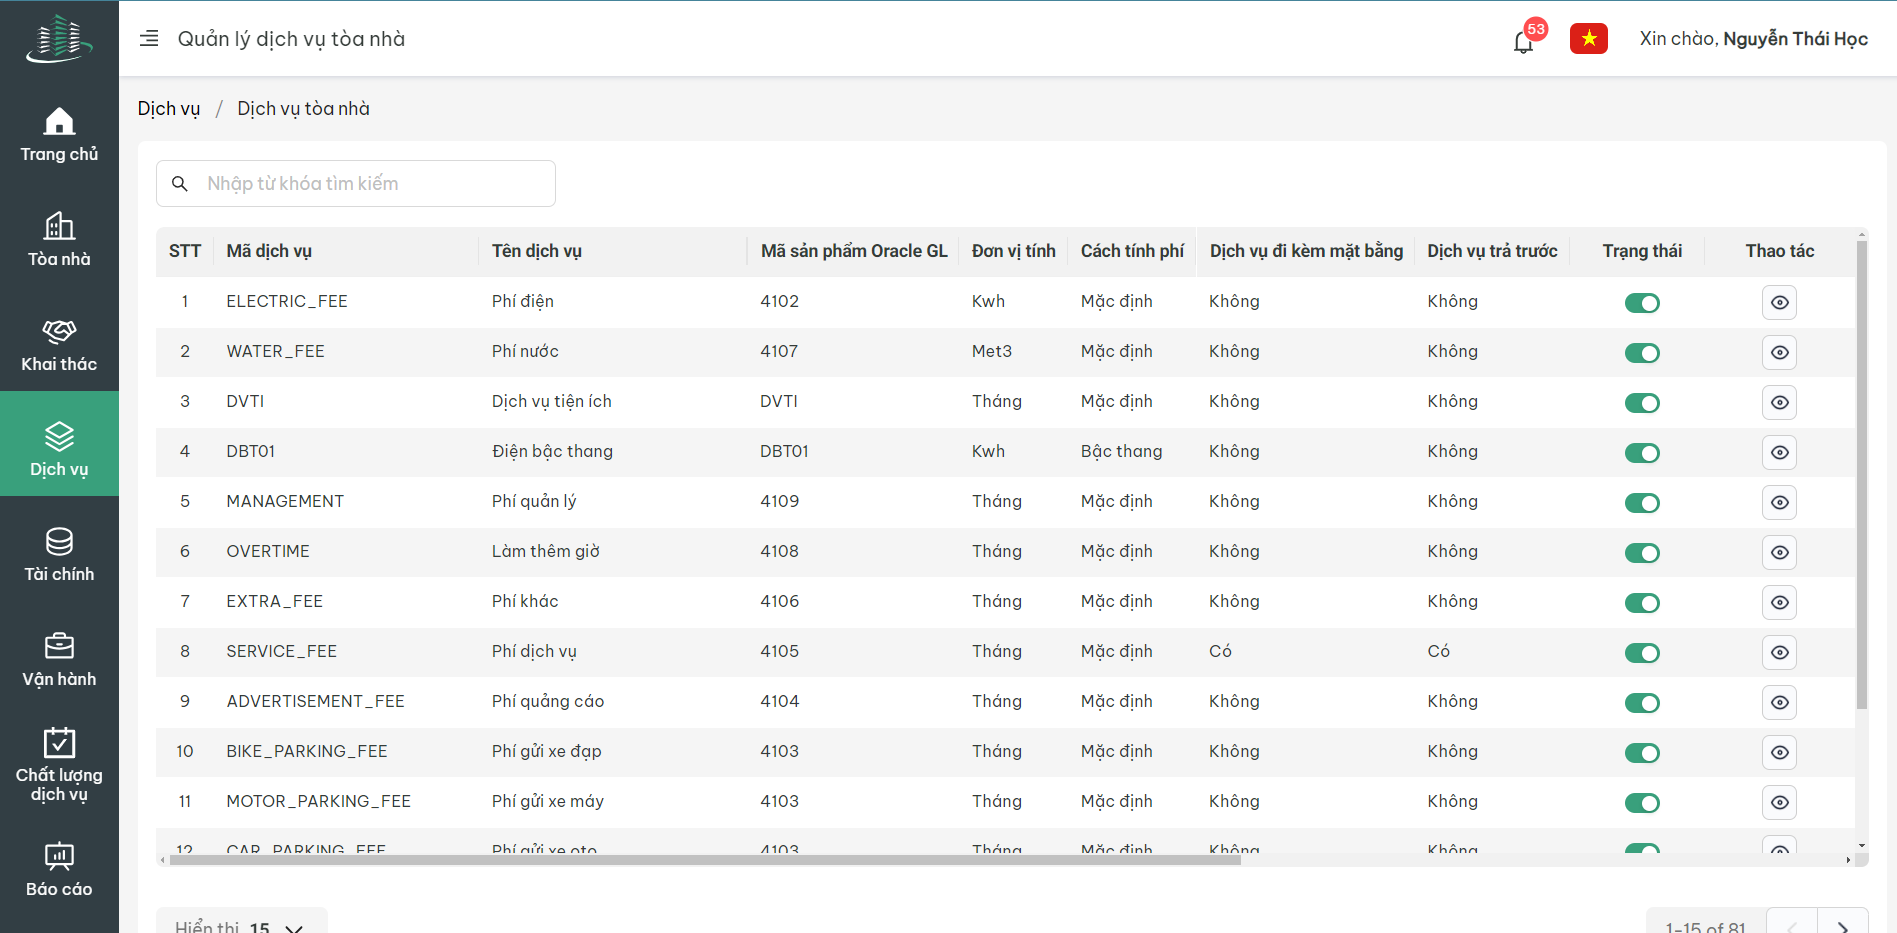The width and height of the screenshot is (1897, 933).
Task: Toggle status switch for WATER_FEE
Action: click(x=1642, y=353)
